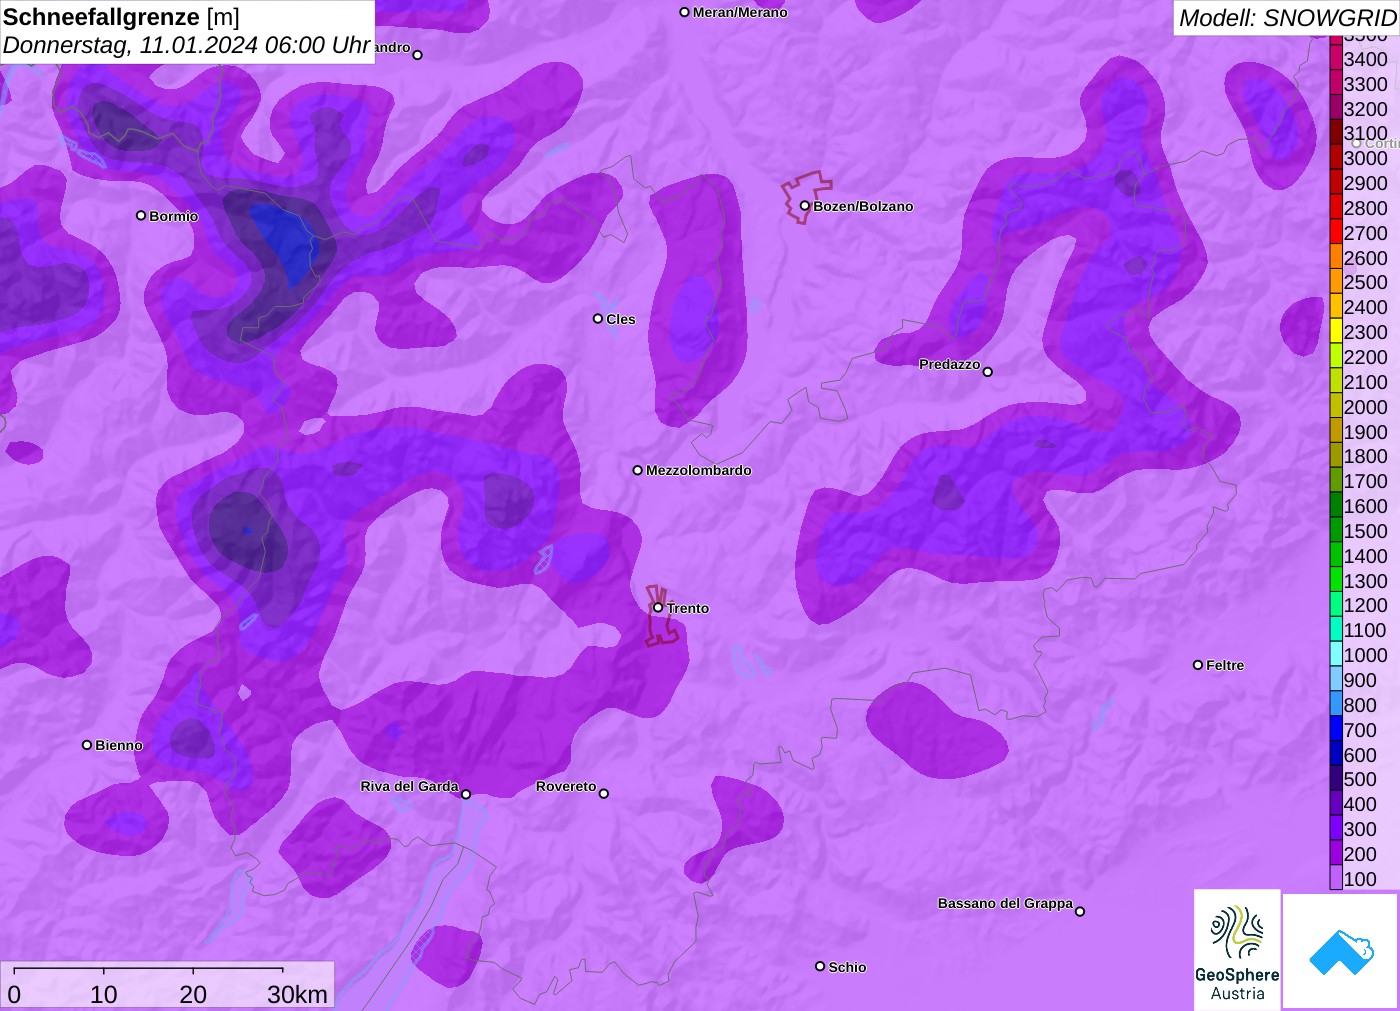
Task: Click the legend value 3000
Action: tap(1366, 158)
